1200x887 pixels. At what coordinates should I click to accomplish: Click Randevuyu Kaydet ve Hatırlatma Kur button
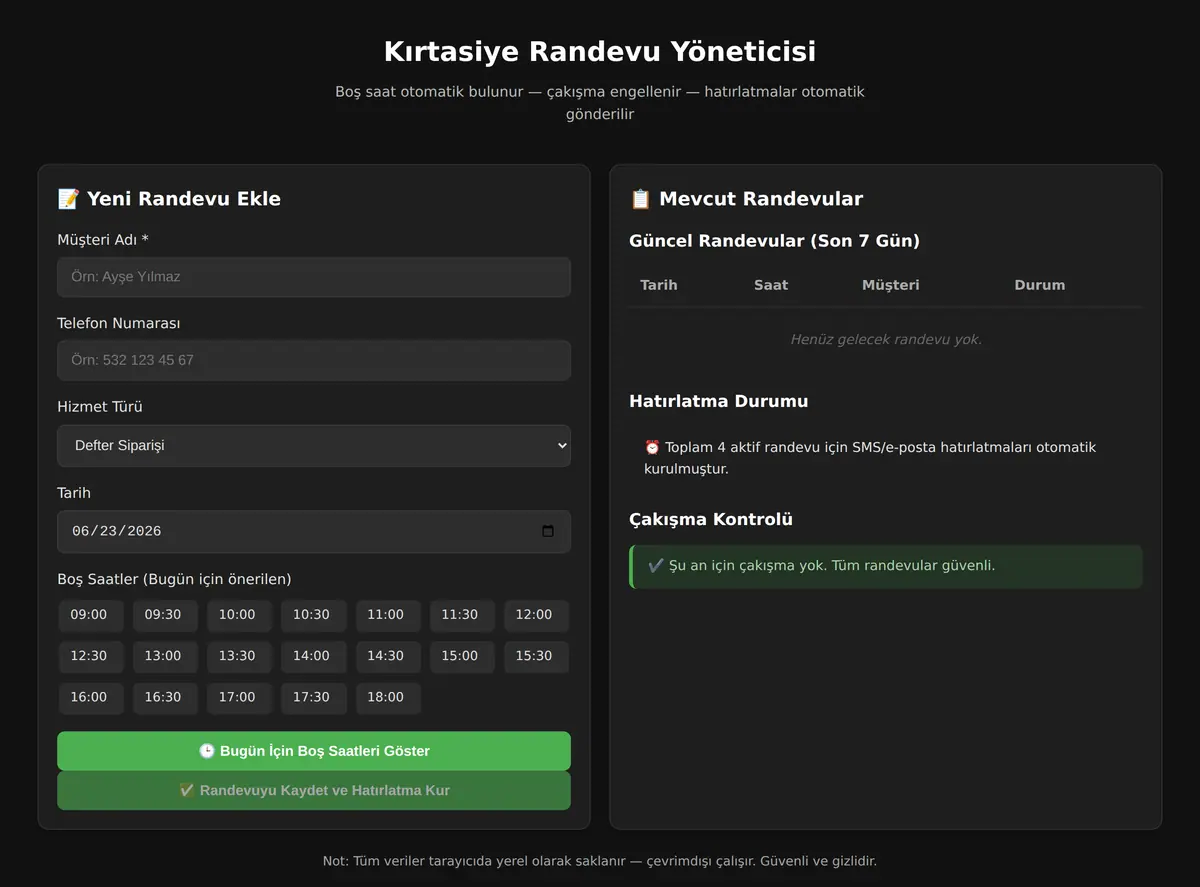click(314, 790)
